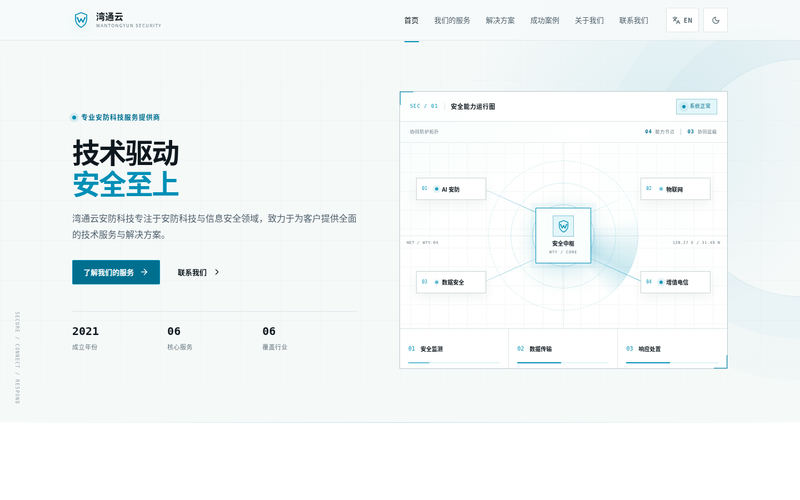Click the 2021 成立年份 statistic

(86, 338)
